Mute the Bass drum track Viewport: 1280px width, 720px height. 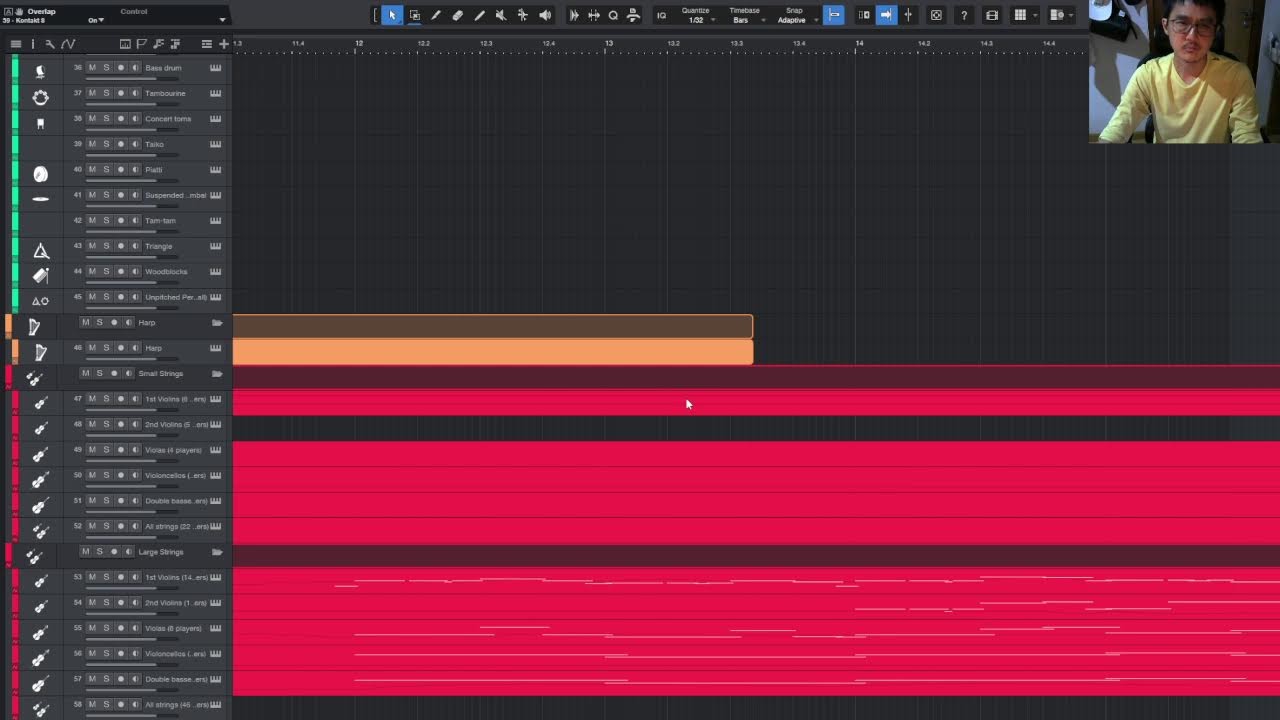coord(92,67)
